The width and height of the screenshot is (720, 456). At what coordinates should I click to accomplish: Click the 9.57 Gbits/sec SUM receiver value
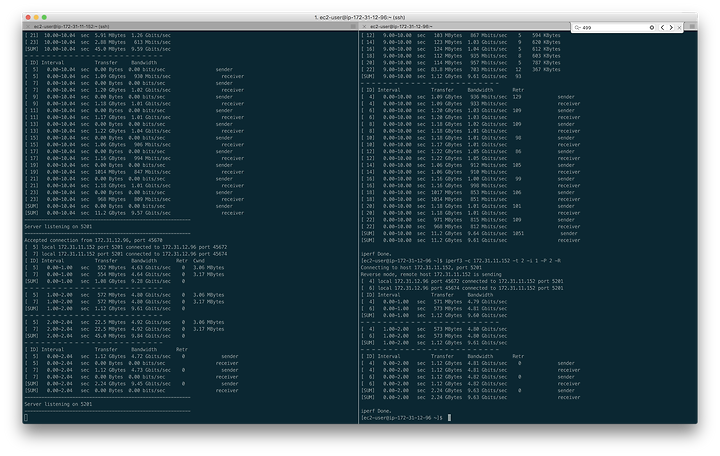click(151, 213)
